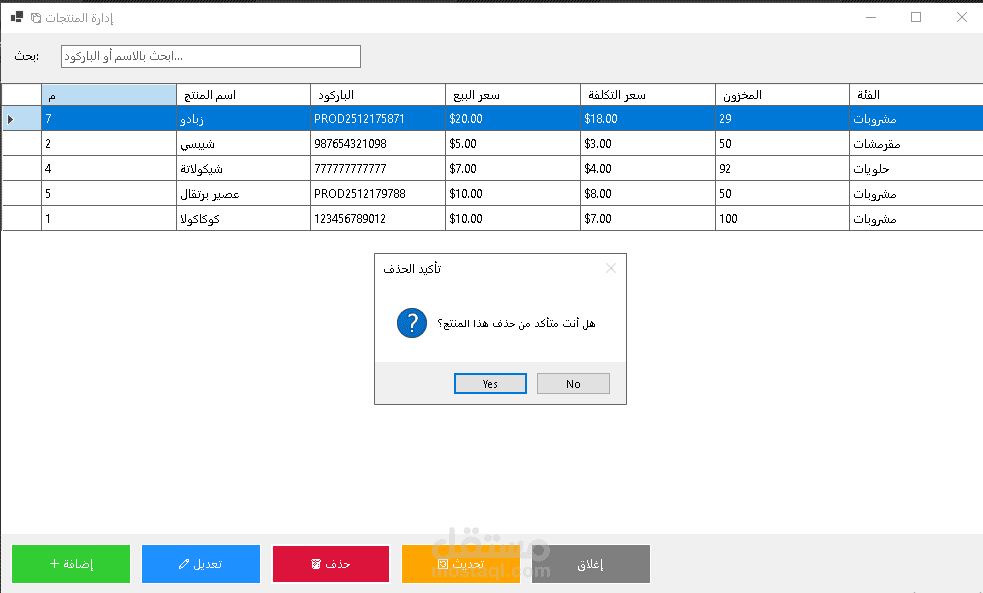Click the trash icon on حذف button

coord(316,564)
